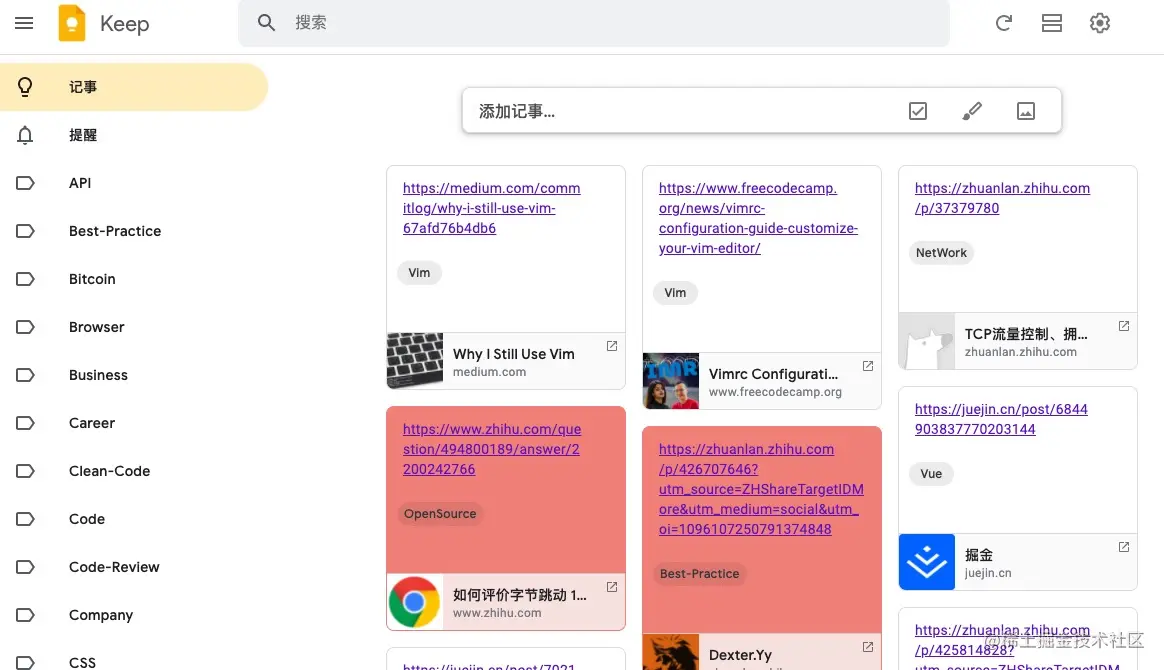This screenshot has height=670, width=1164.
Task: Open the medium.com why-i-still-use-vim link
Action: 491,208
